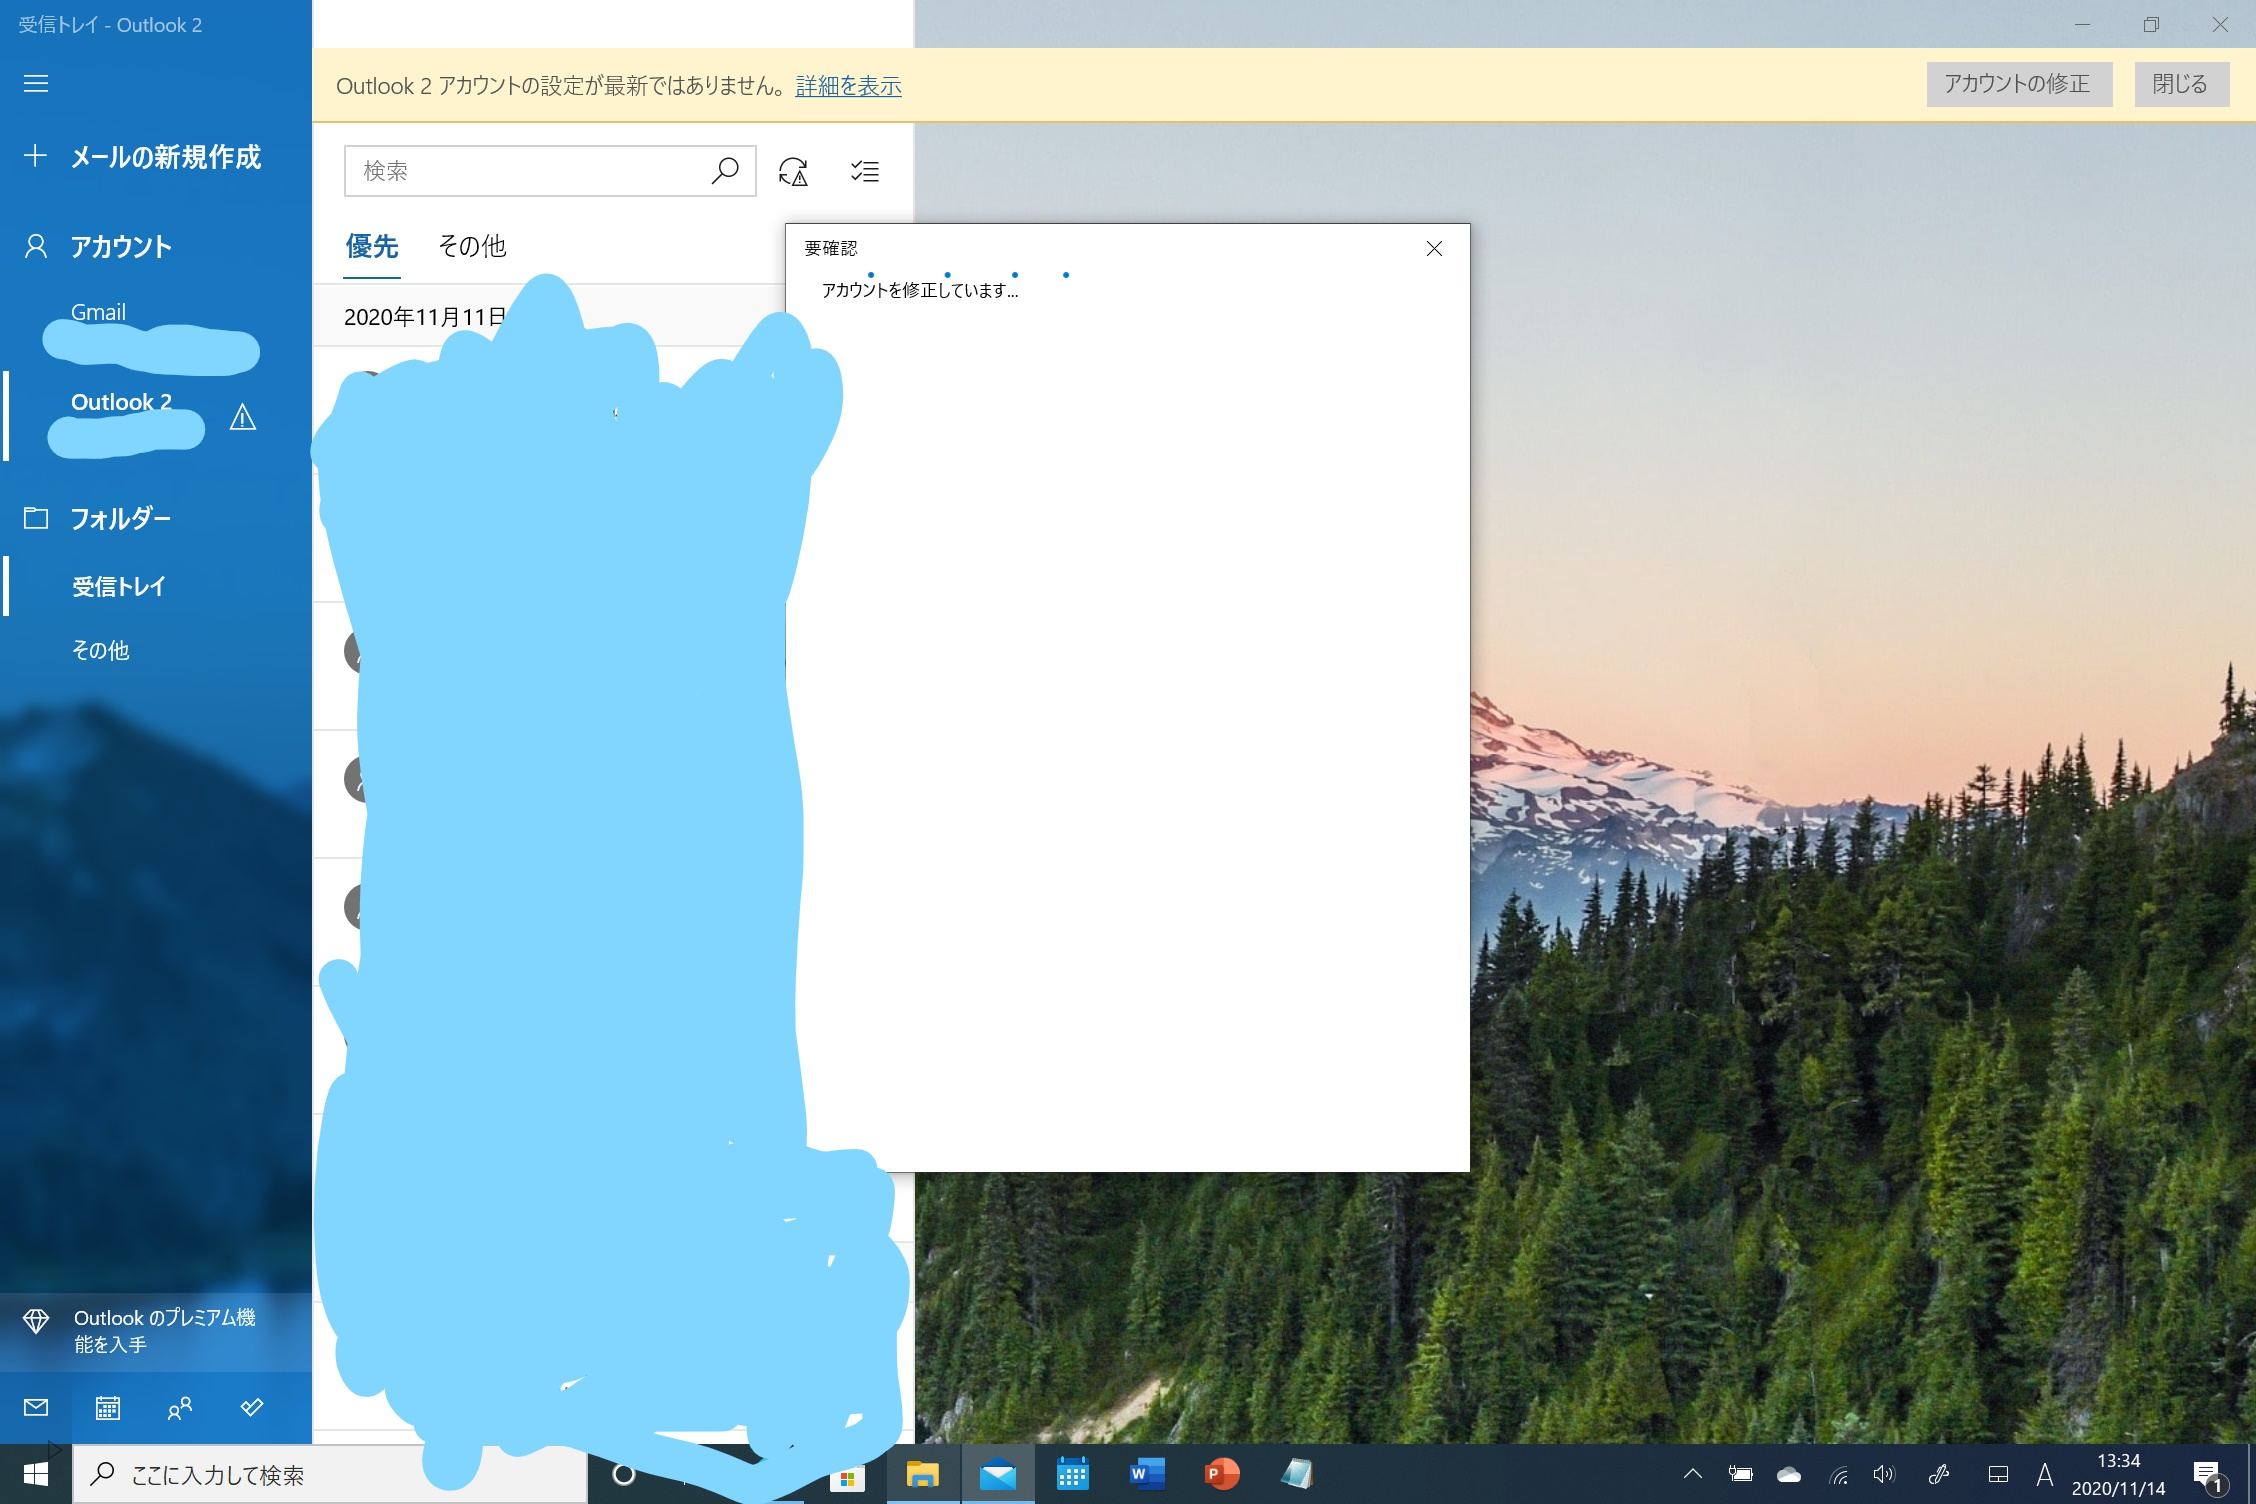Launch PowerPoint from taskbar

point(1222,1474)
